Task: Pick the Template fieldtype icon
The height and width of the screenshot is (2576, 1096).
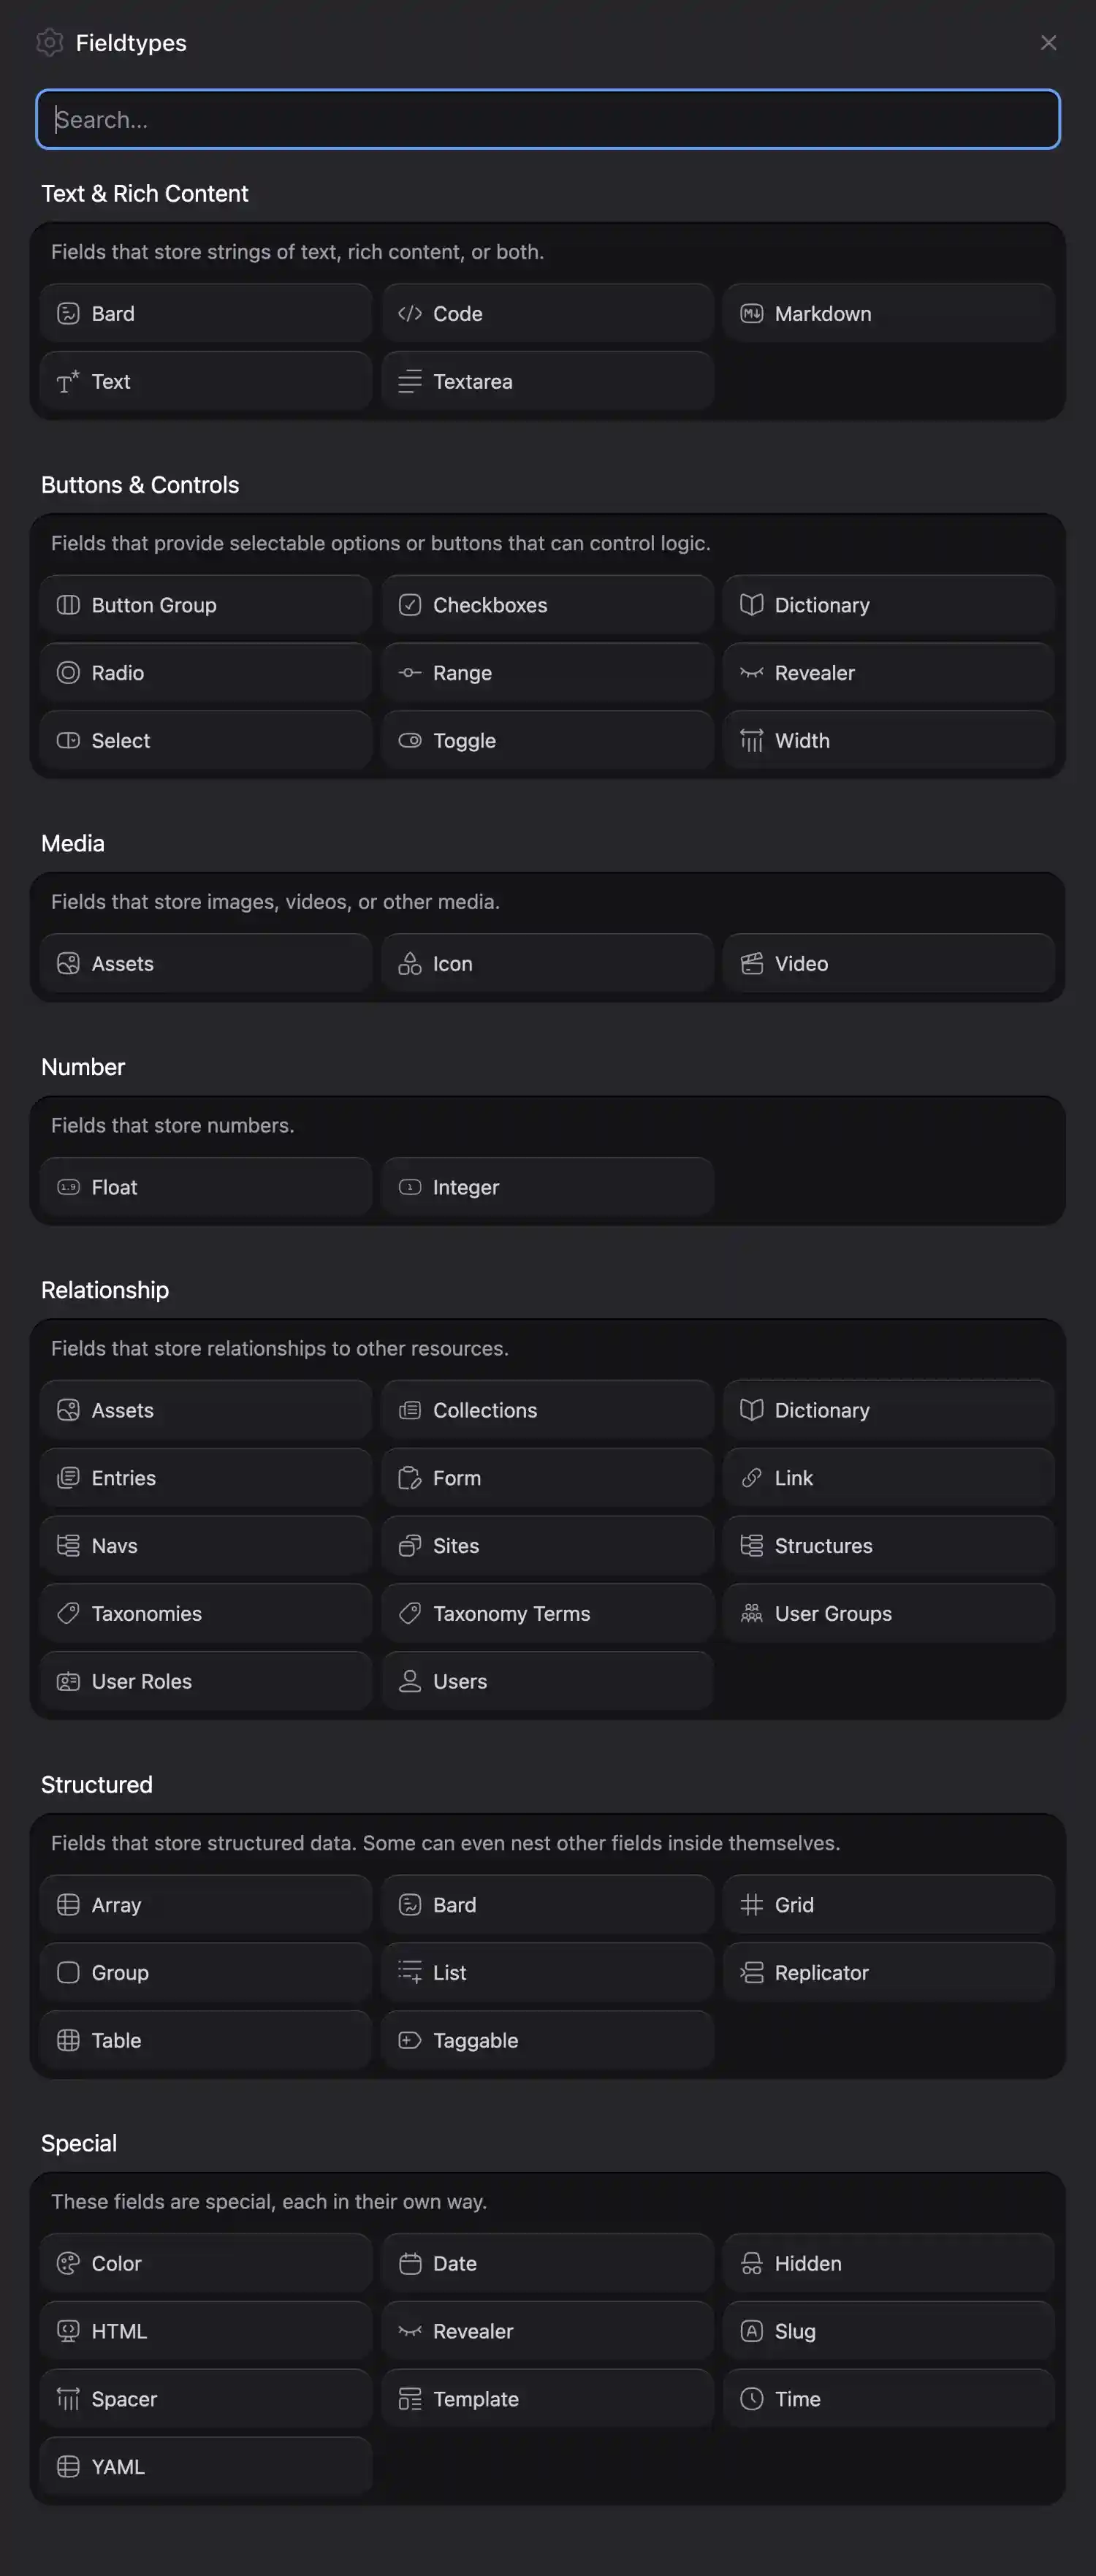Action: pyautogui.click(x=410, y=2400)
